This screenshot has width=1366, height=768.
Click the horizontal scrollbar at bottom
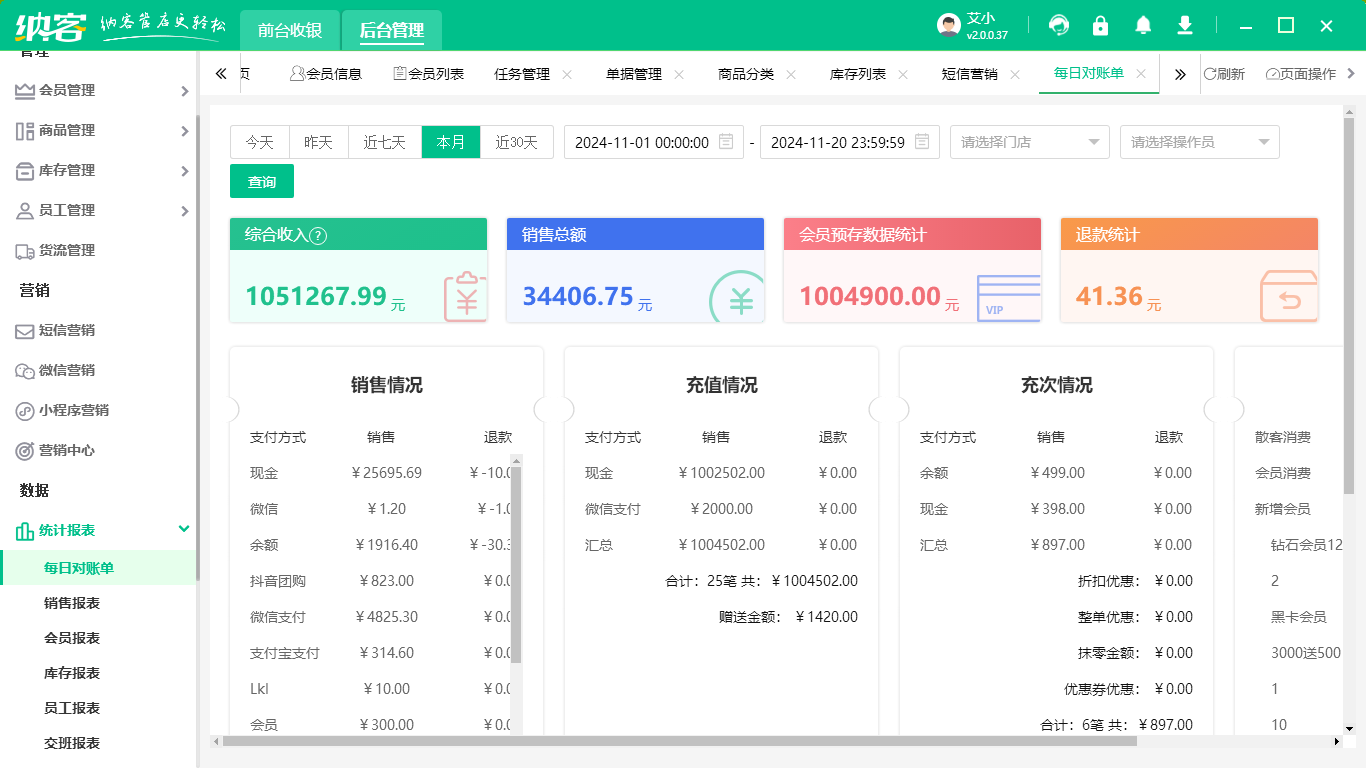click(680, 741)
